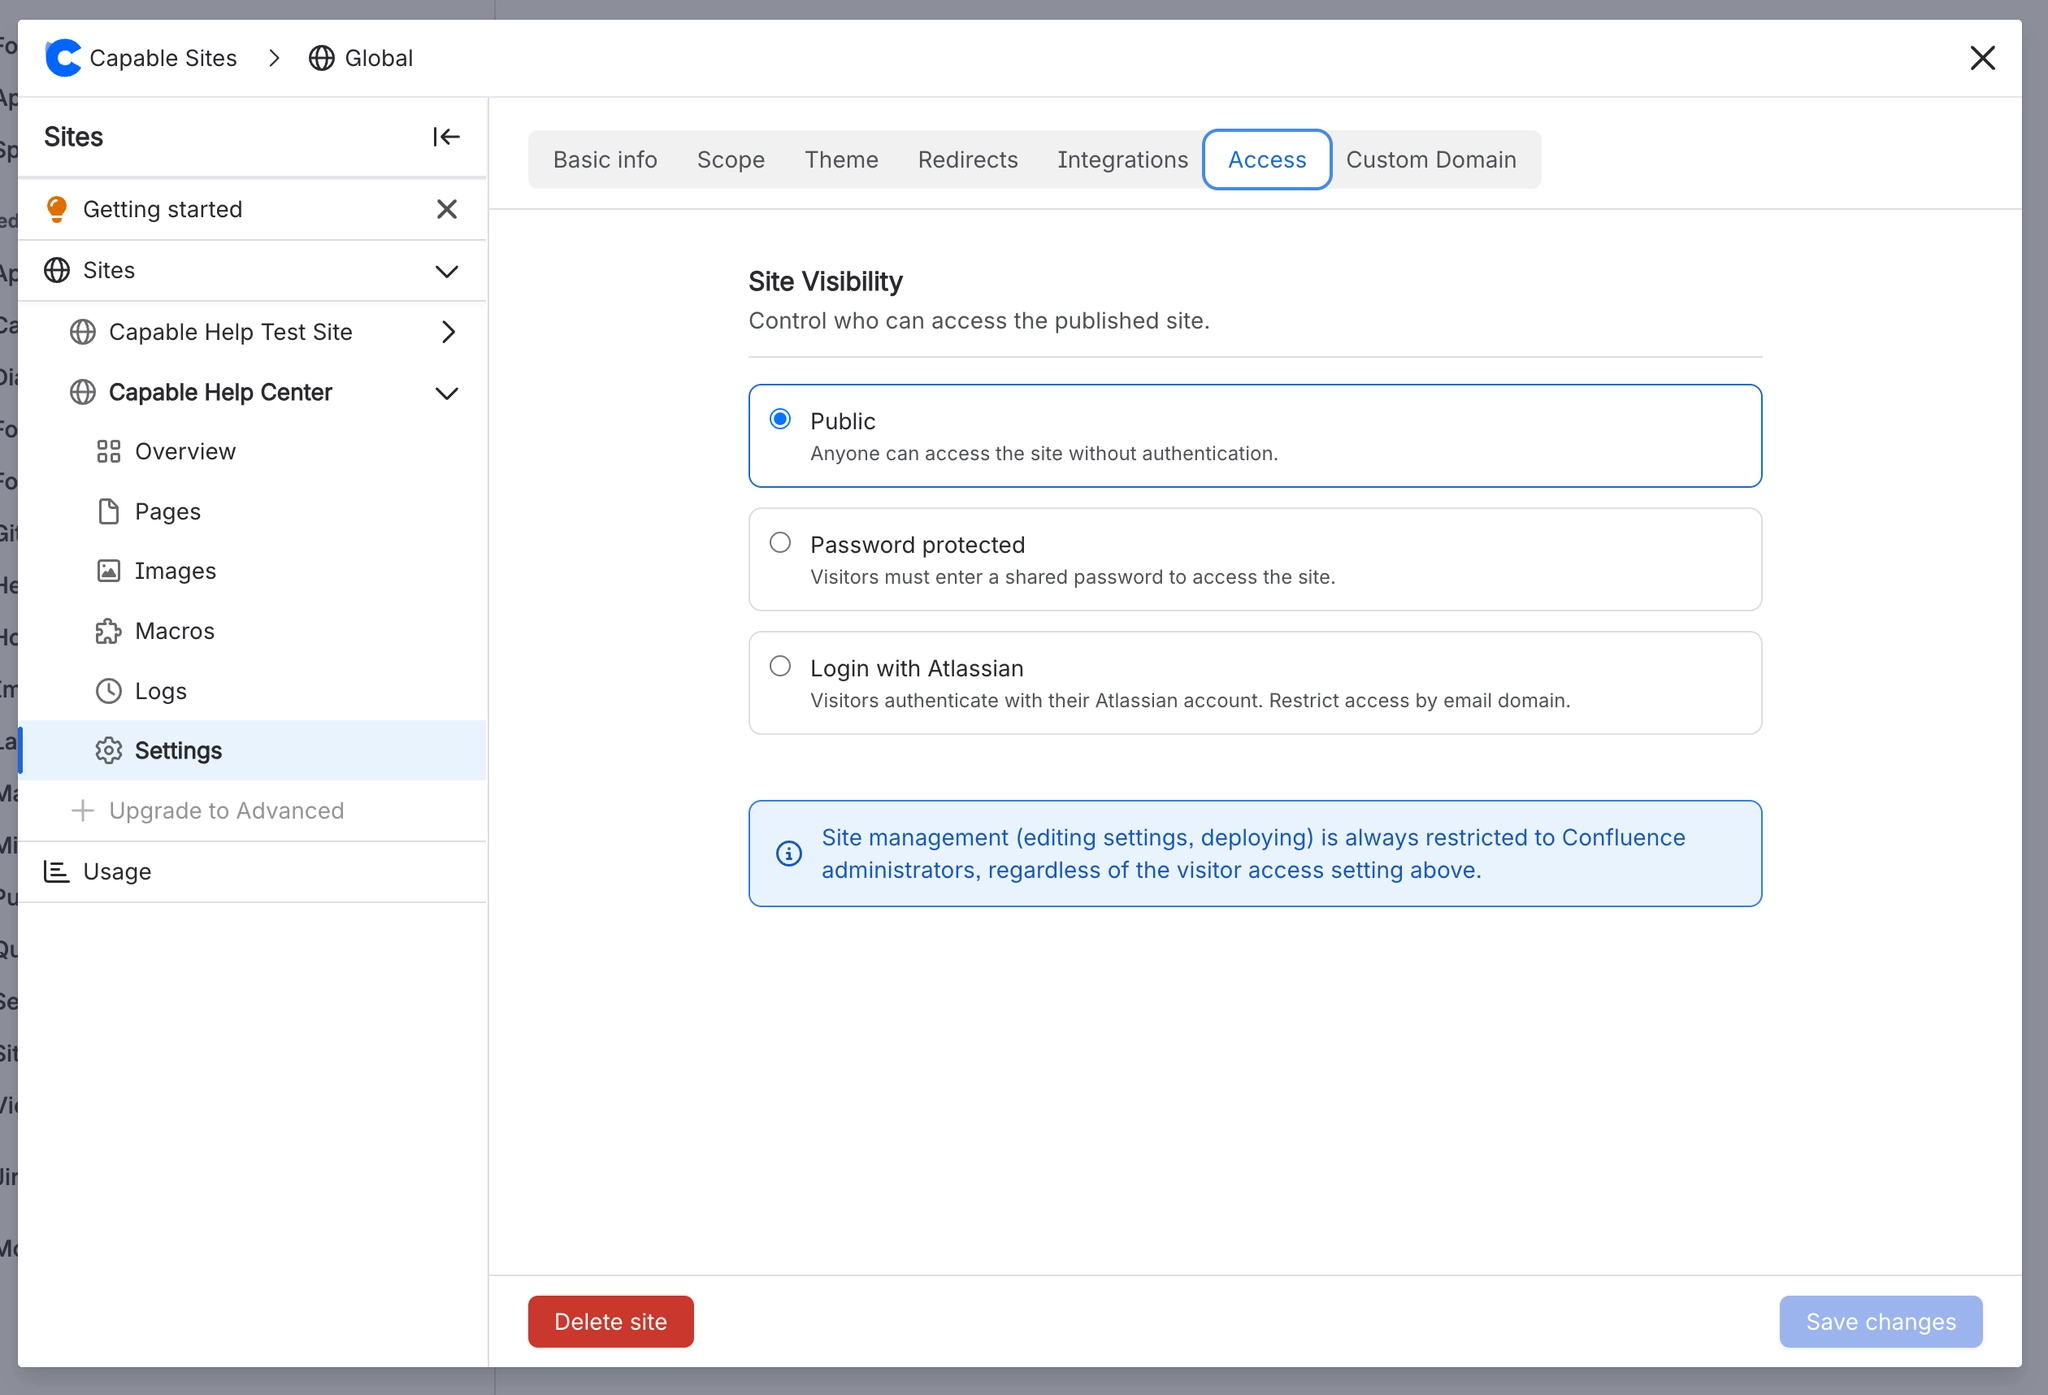Click the Capable Help Test Site label

pyautogui.click(x=231, y=332)
